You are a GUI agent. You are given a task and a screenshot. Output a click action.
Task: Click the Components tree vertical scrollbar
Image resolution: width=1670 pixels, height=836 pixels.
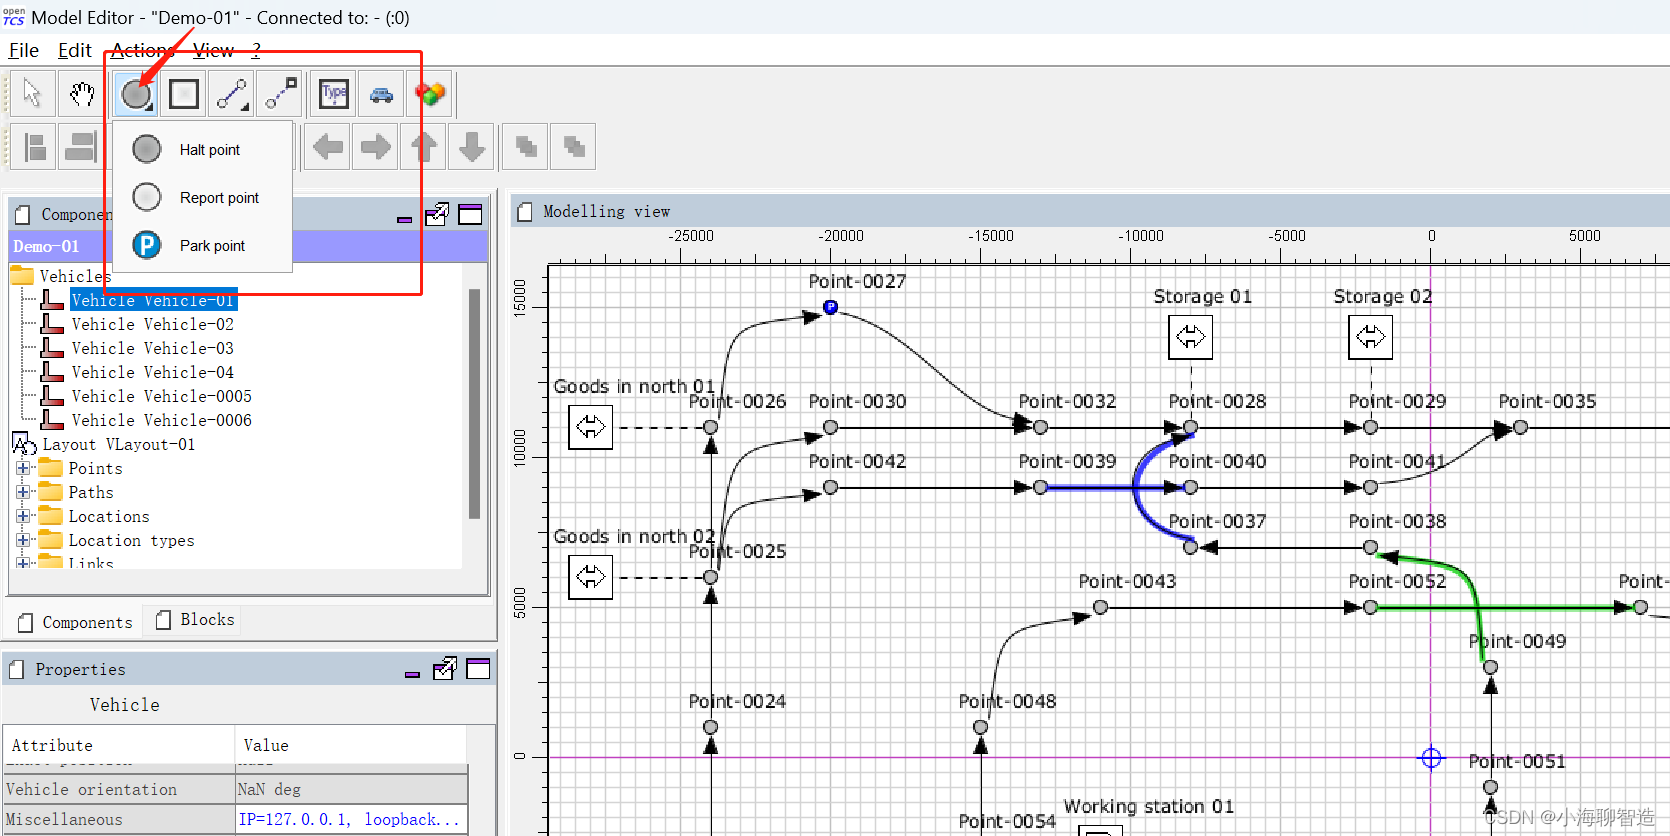(474, 404)
